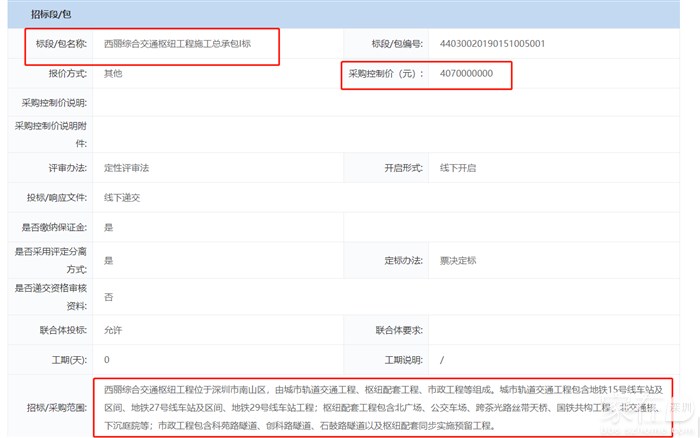Click the empty 联合体要求 field
This screenshot has width=700, height=438.
pyautogui.click(x=560, y=329)
